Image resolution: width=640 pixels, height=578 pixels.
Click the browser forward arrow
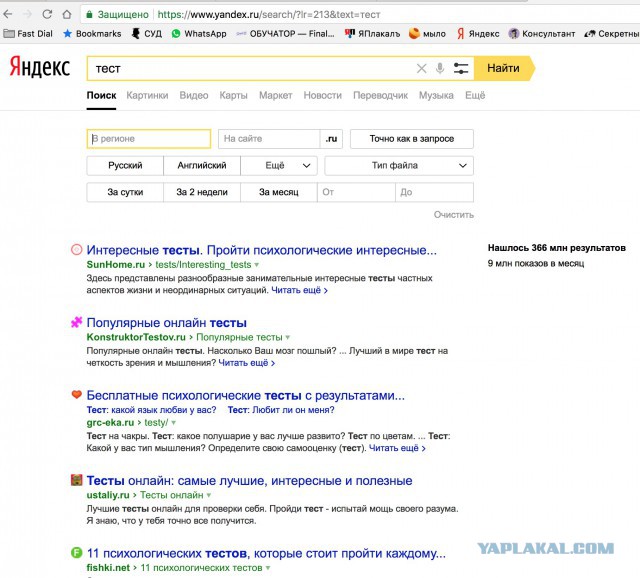point(27,14)
